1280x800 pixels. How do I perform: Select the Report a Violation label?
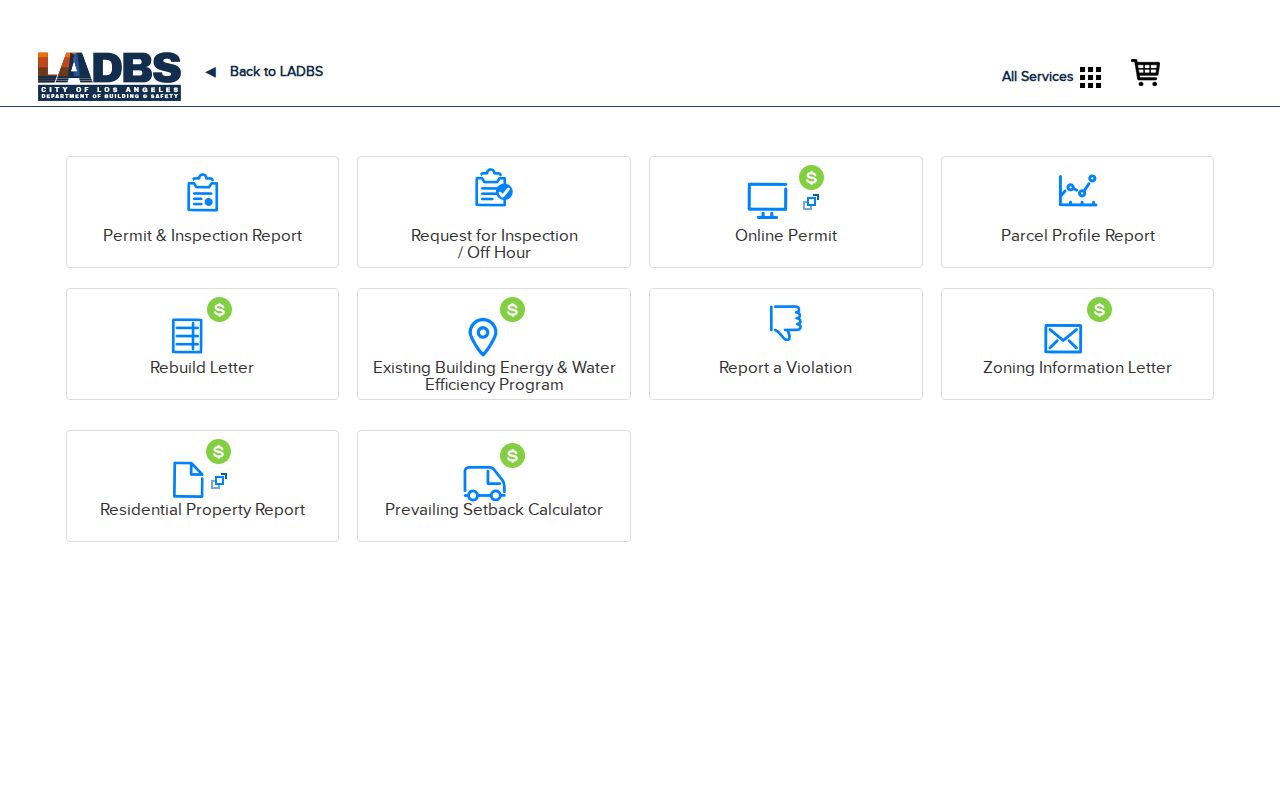[786, 368]
